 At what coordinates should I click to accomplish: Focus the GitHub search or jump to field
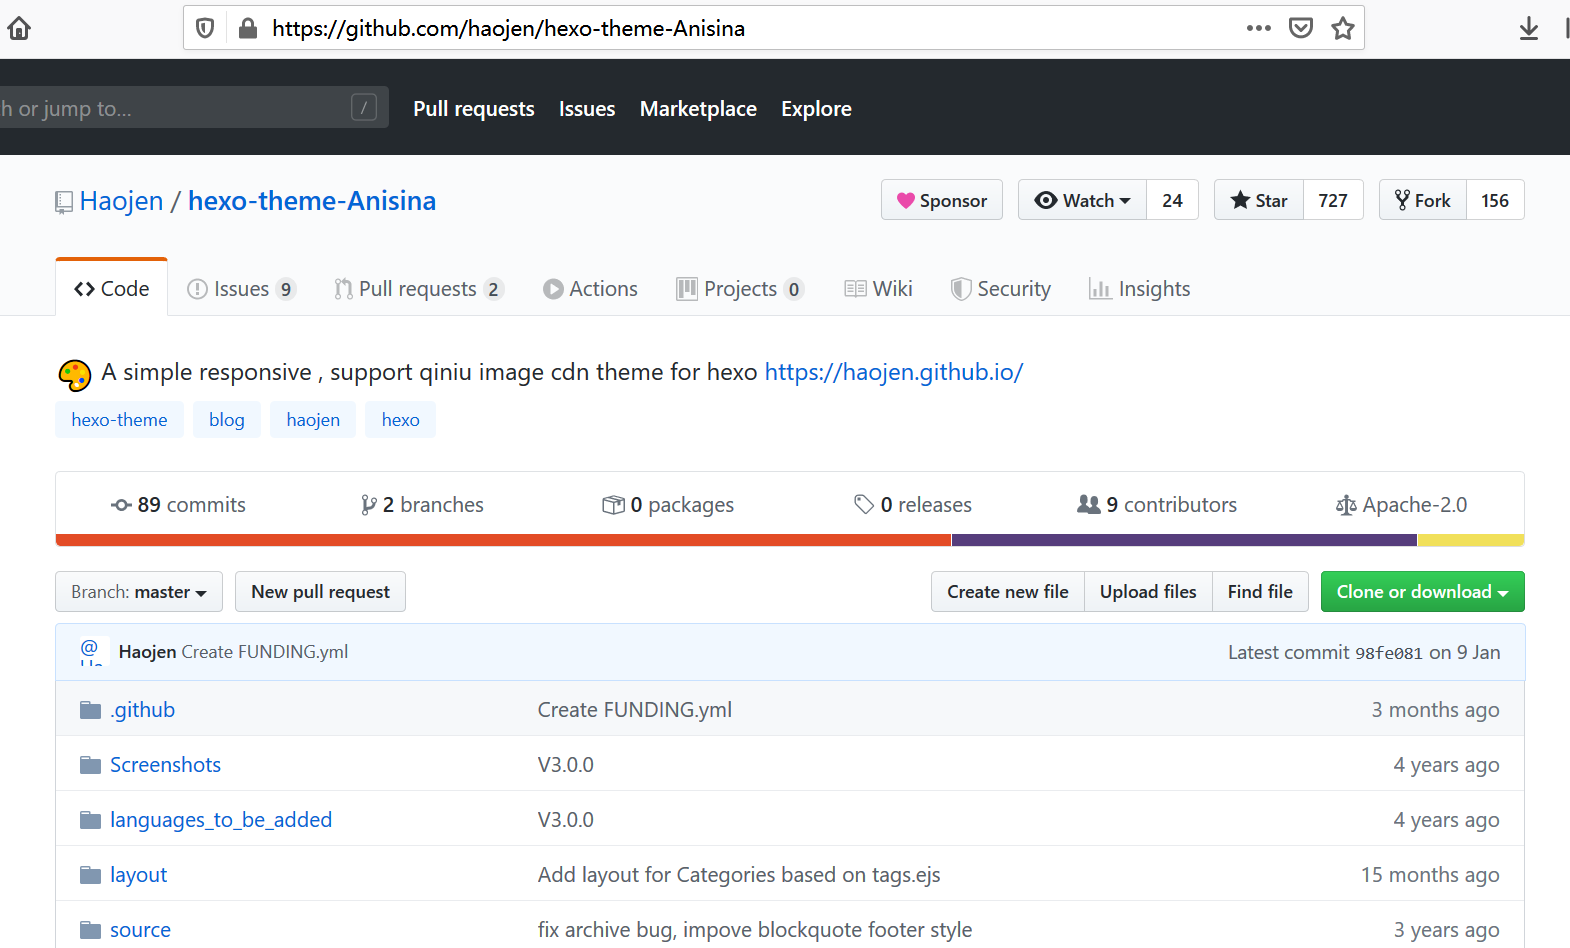[194, 107]
